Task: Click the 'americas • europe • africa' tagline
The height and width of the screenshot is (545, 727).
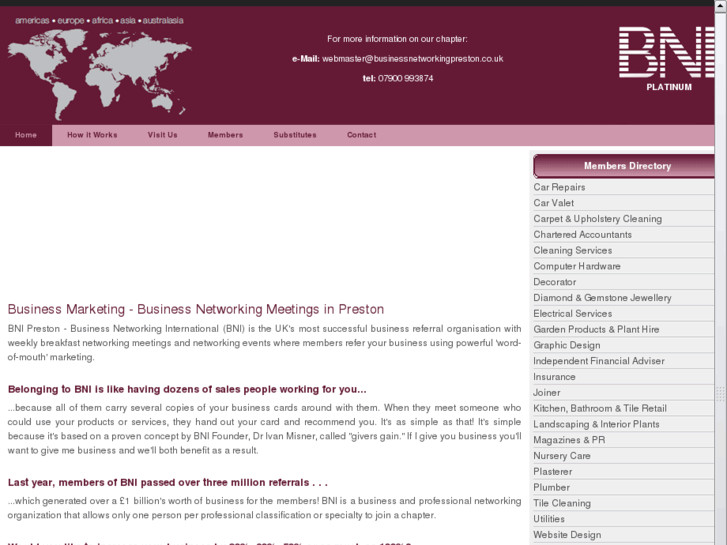Action: coord(99,20)
